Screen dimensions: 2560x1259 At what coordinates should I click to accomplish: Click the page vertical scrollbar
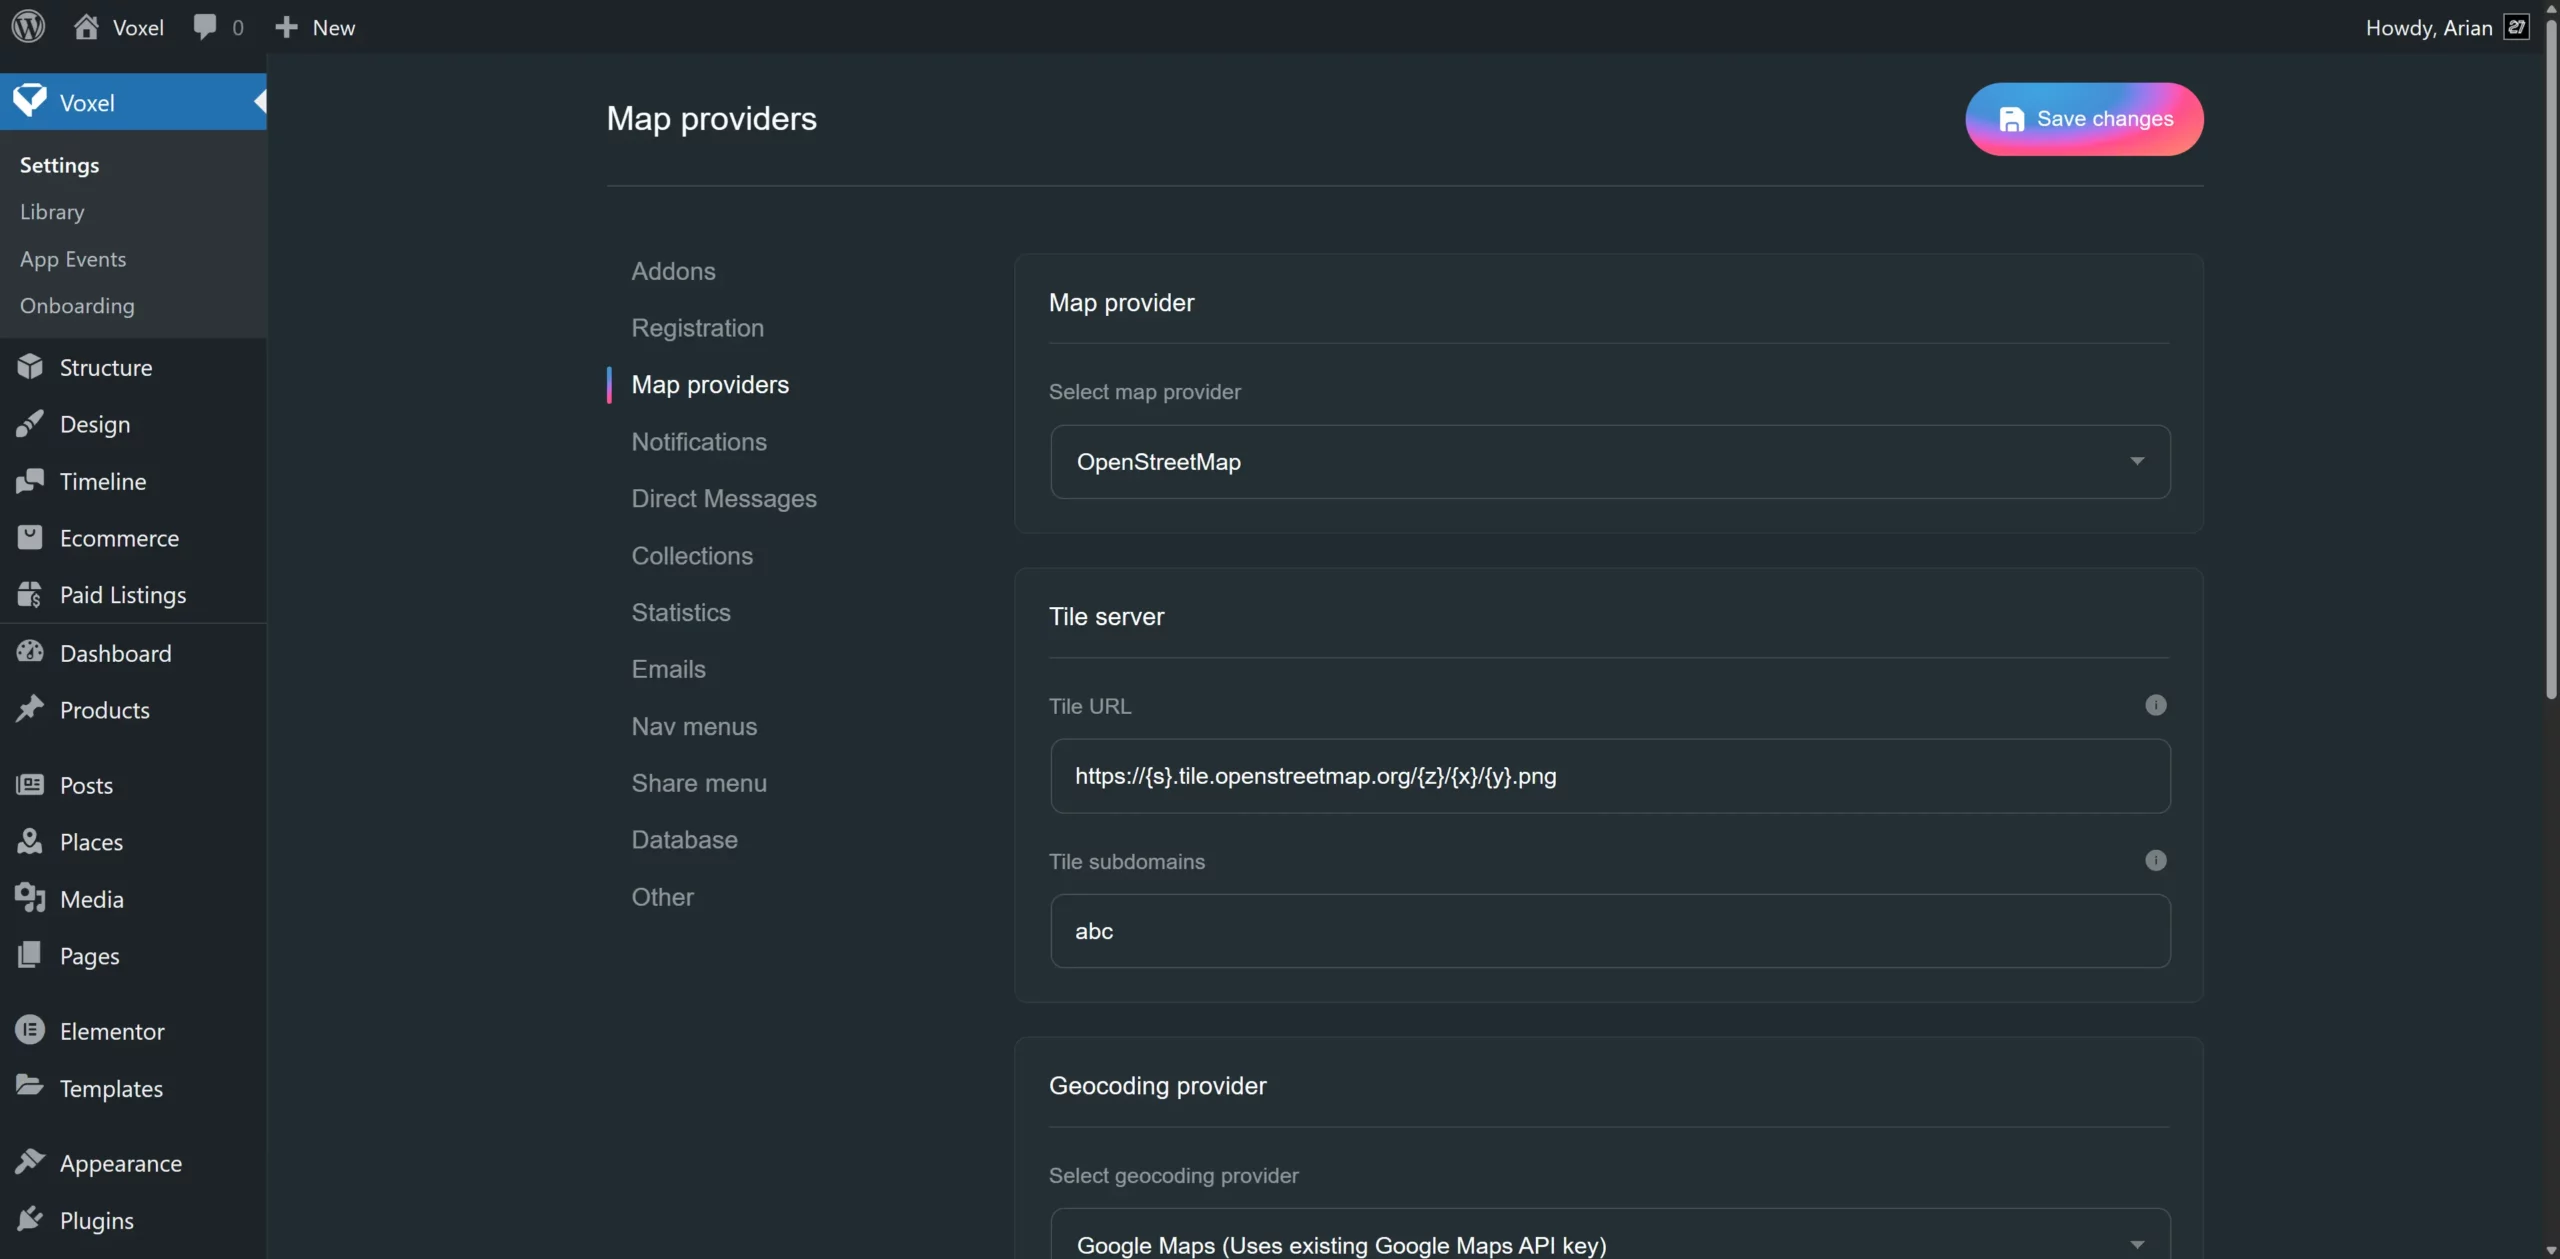pos(2551,360)
